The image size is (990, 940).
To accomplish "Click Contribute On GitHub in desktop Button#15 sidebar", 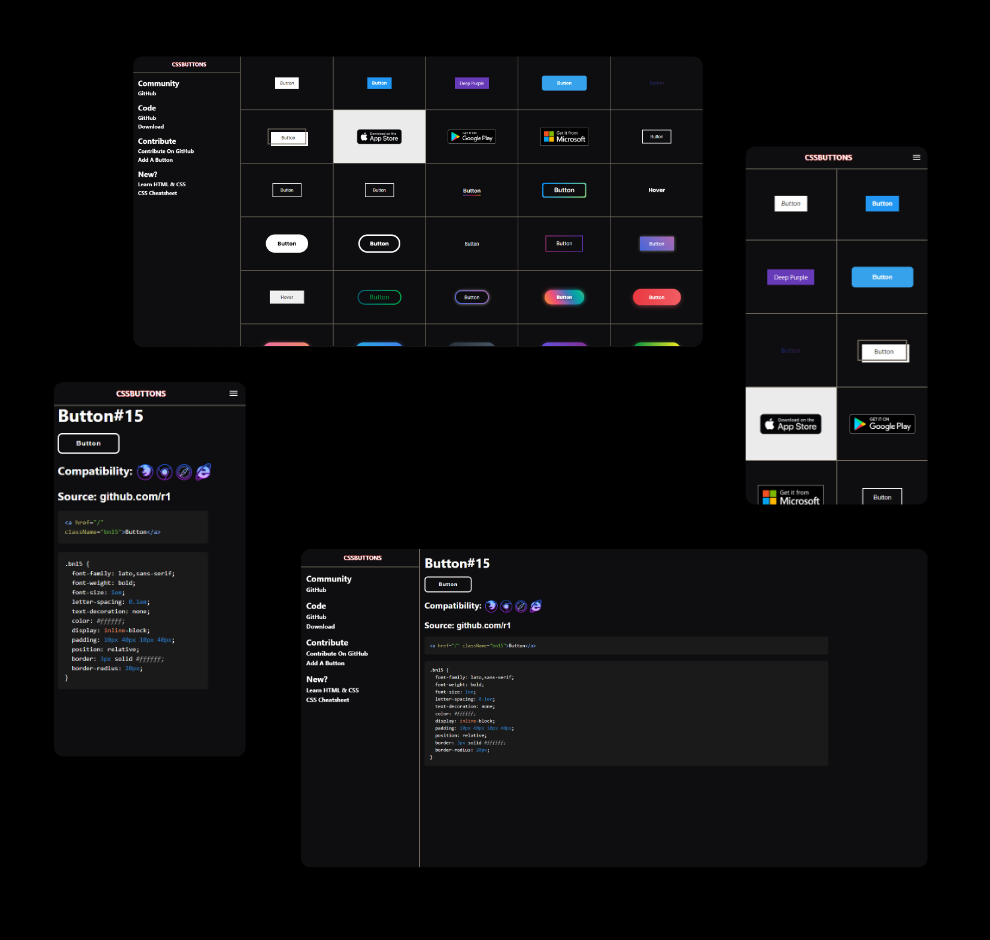I will [337, 653].
